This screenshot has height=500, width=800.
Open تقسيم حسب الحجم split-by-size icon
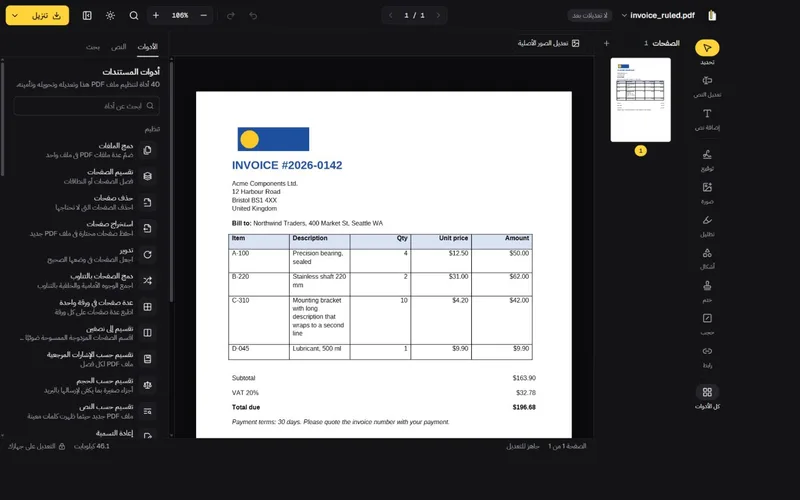click(147, 385)
